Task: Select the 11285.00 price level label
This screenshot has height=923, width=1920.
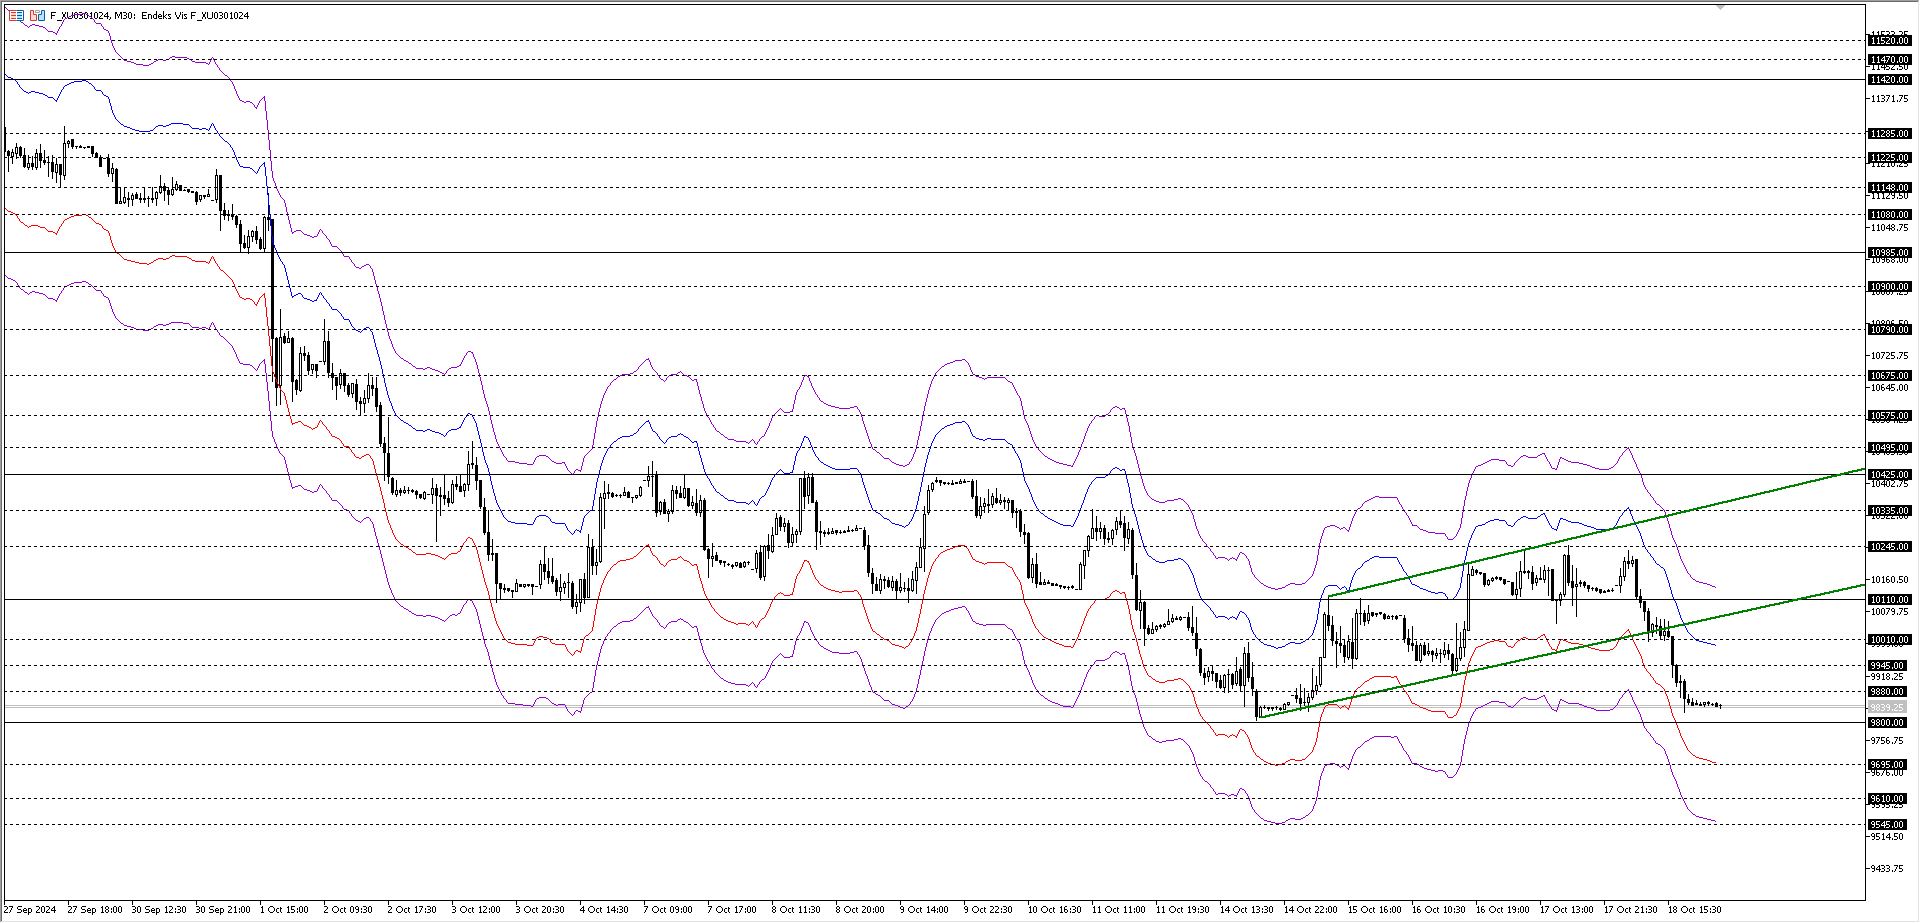Action: pyautogui.click(x=1889, y=133)
